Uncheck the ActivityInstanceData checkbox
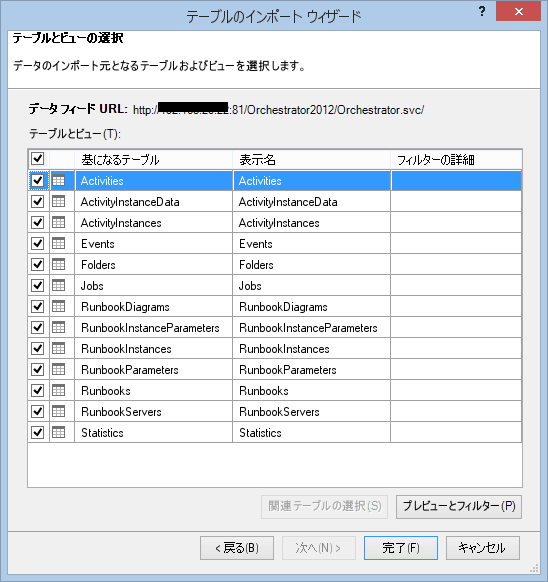Viewport: 548px width, 582px height. (37, 202)
